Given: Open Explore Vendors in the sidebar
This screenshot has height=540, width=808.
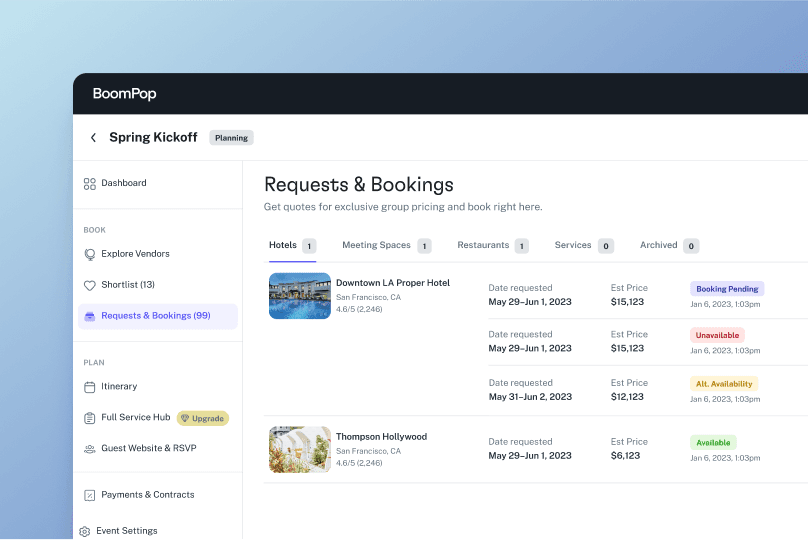Looking at the screenshot, I should coord(135,254).
